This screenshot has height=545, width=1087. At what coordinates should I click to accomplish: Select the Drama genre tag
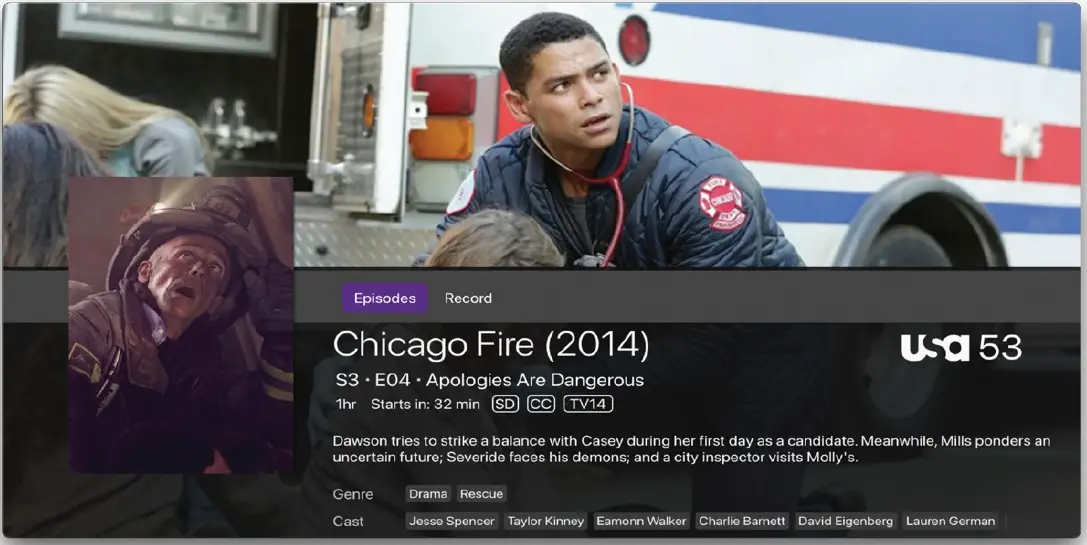click(428, 494)
